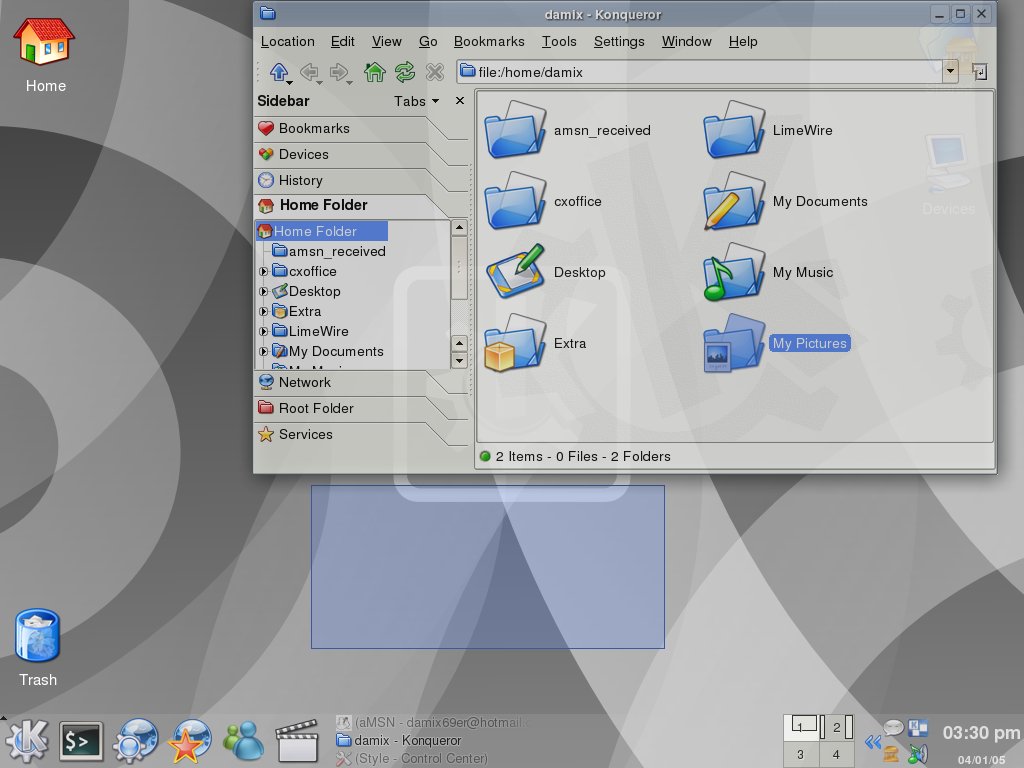Open the K menu in the panel
The width and height of the screenshot is (1024, 768).
pyautogui.click(x=26, y=741)
